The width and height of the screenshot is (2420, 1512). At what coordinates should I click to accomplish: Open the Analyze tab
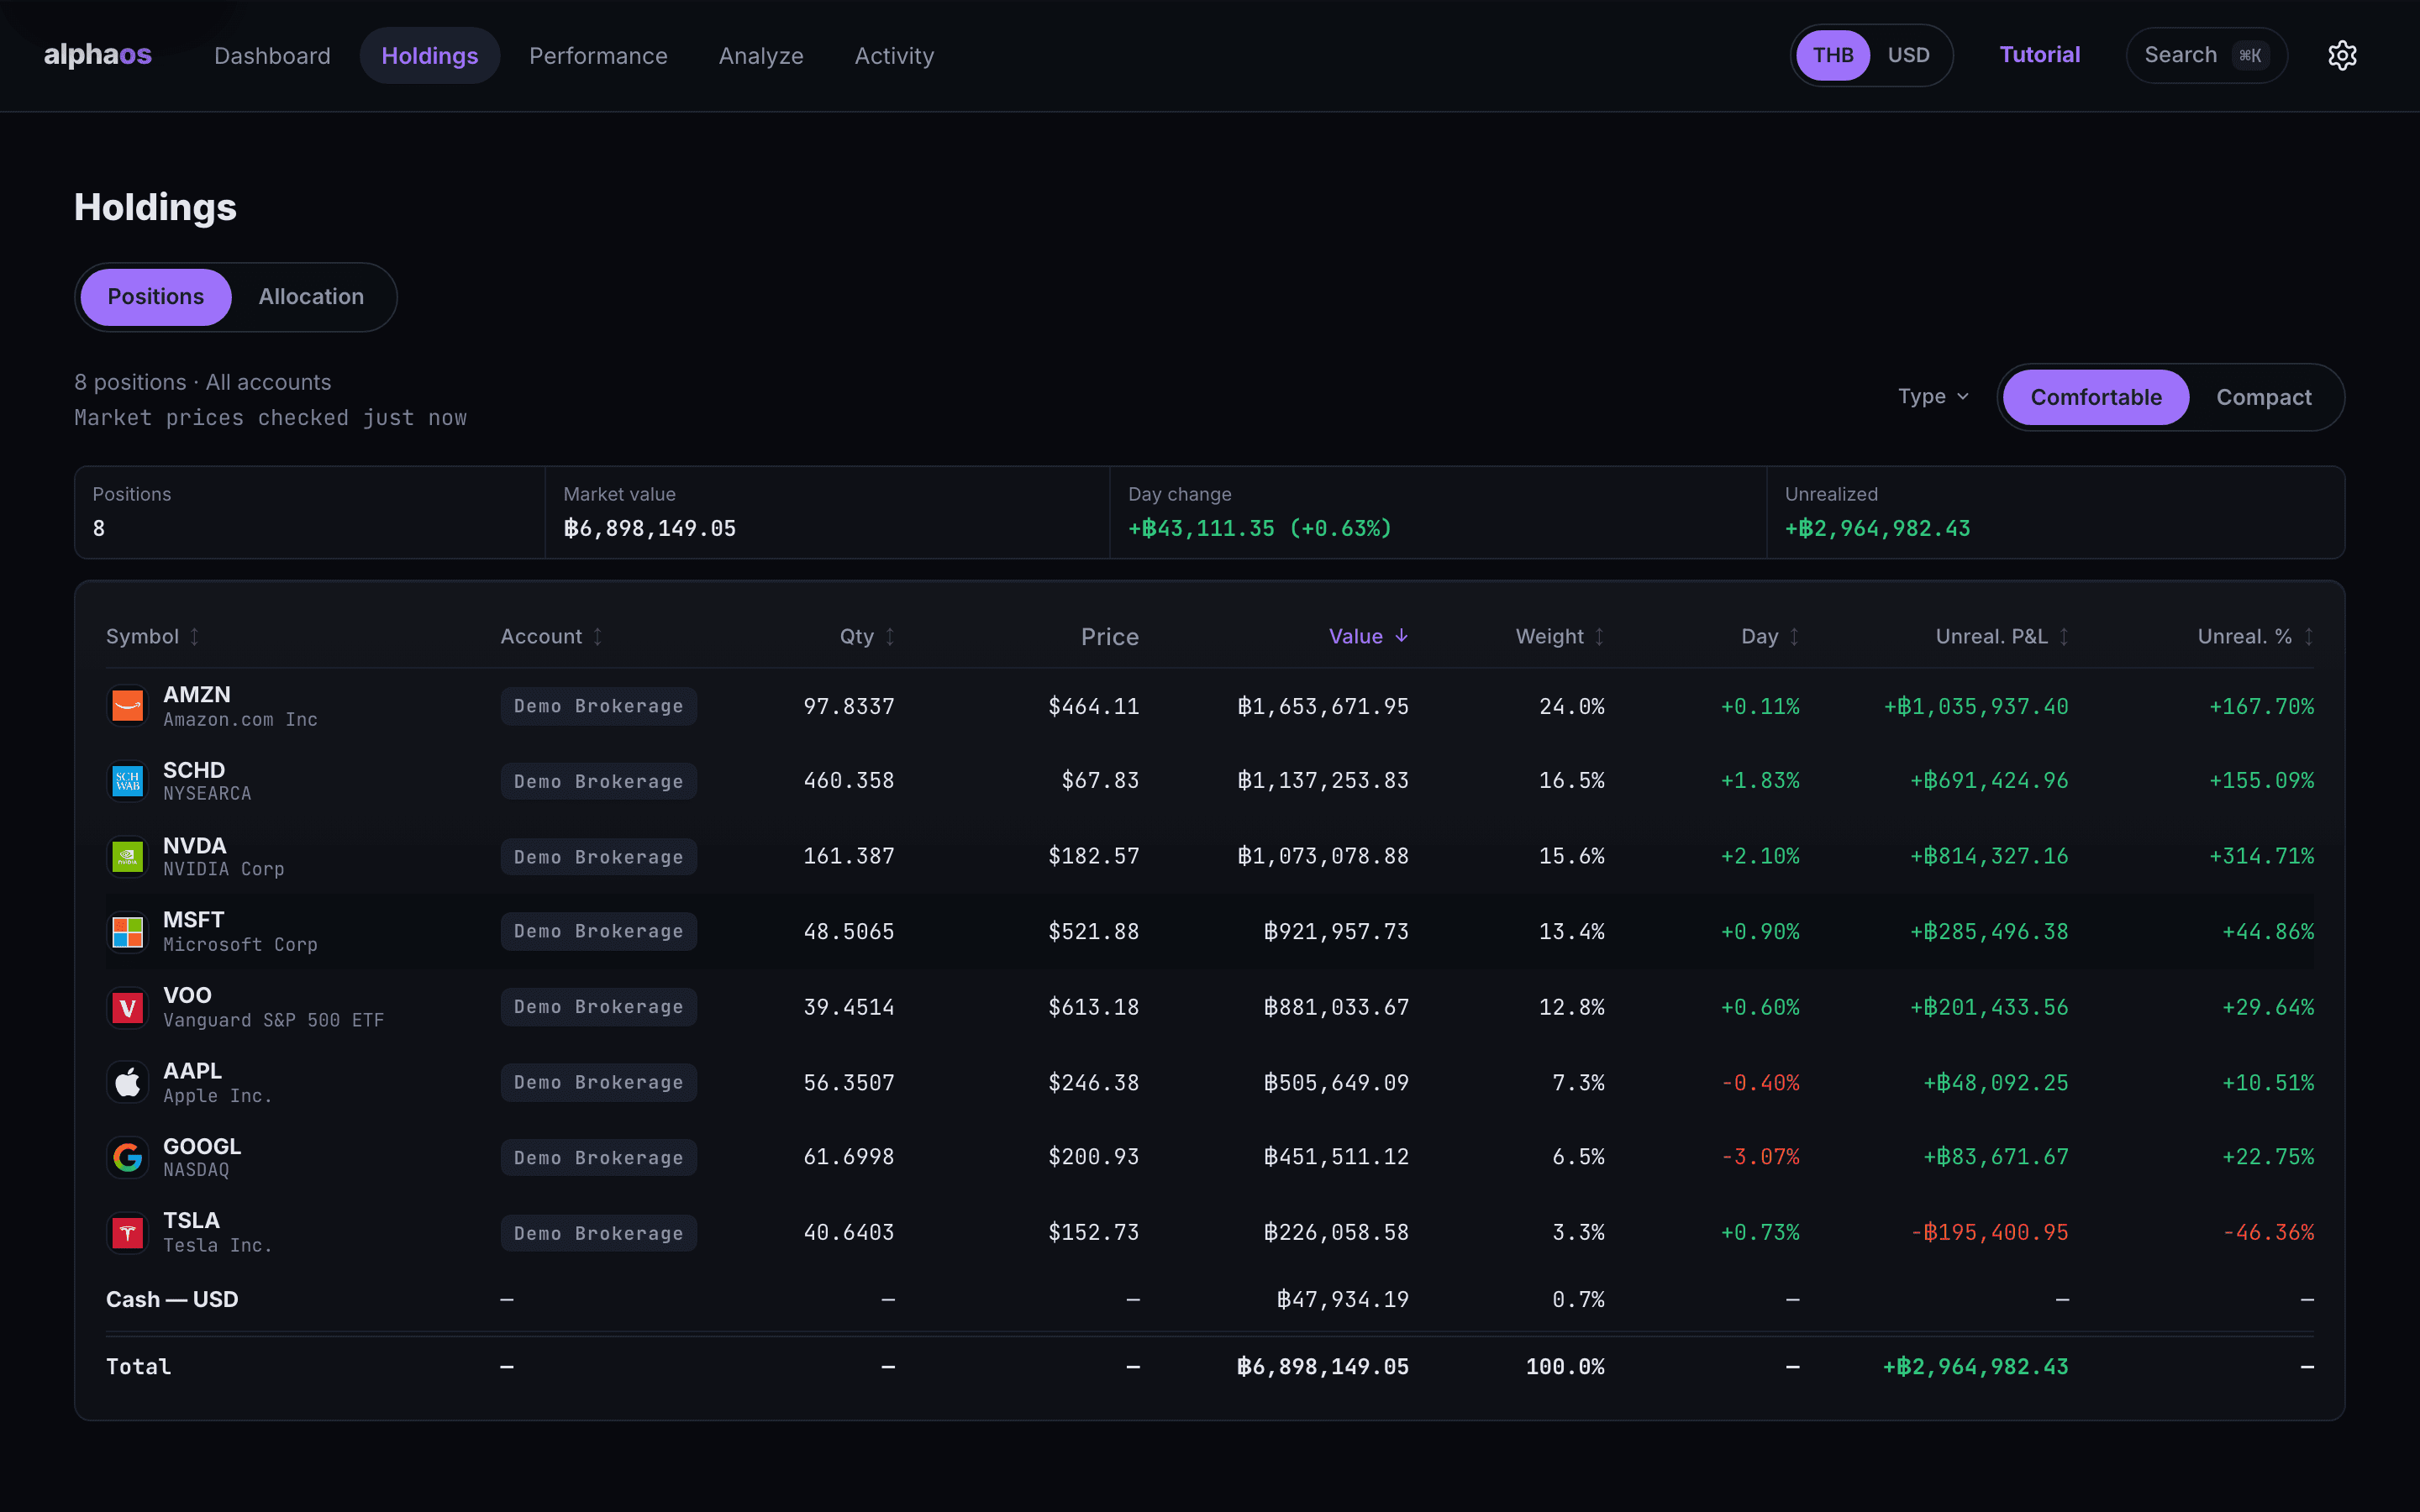coord(761,56)
